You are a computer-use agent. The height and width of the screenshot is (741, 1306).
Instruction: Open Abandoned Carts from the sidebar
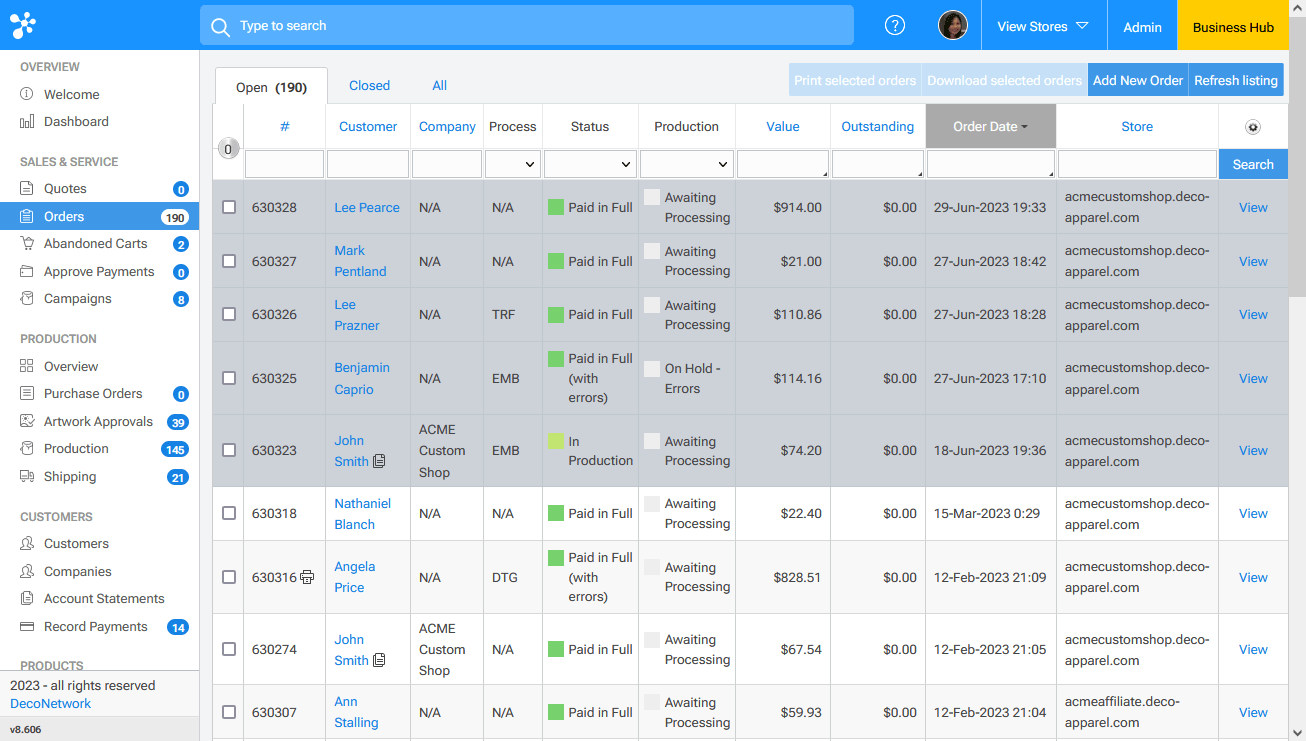89,243
